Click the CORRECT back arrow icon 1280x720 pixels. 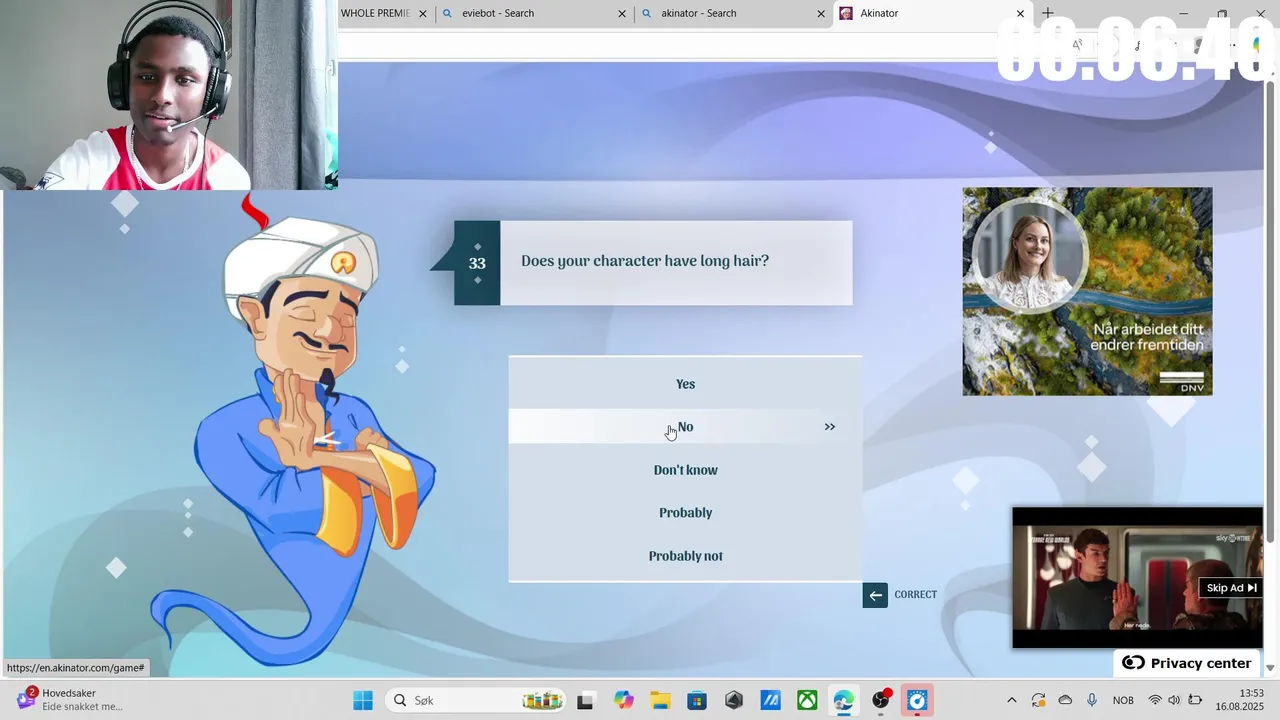(x=875, y=595)
